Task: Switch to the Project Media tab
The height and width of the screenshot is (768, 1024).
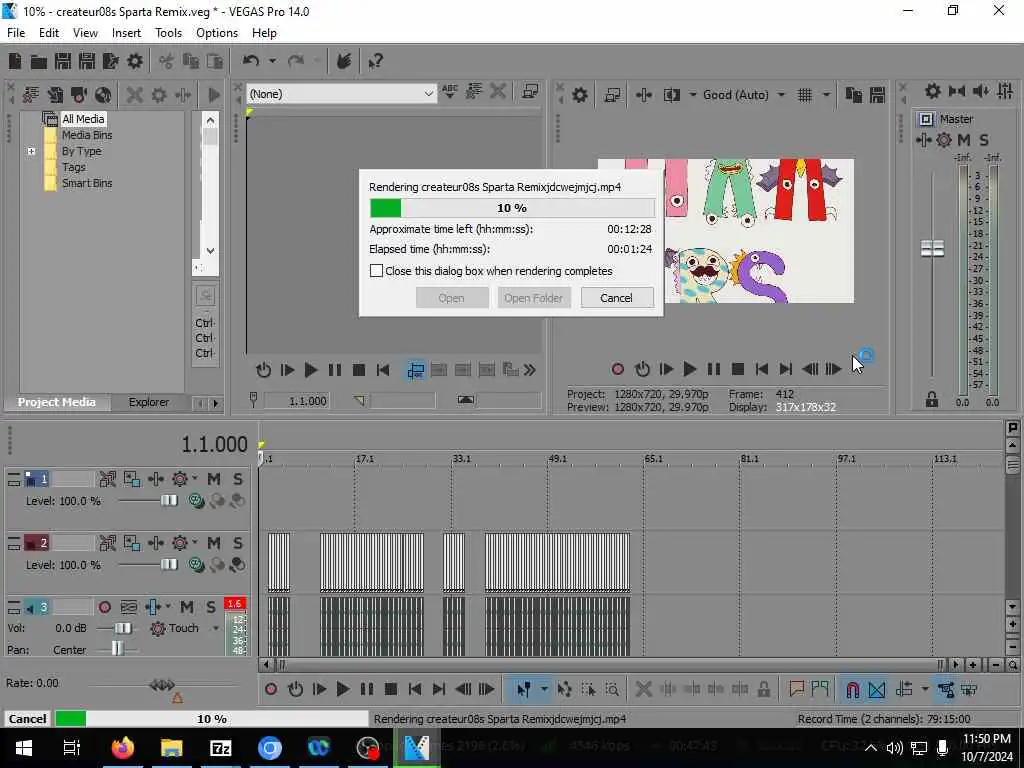Action: click(x=57, y=402)
